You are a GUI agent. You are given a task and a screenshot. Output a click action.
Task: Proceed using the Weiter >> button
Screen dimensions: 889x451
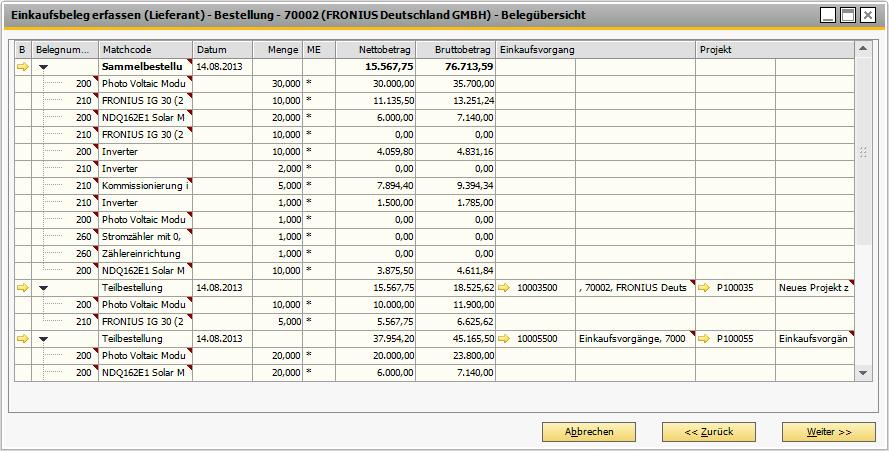(x=828, y=432)
